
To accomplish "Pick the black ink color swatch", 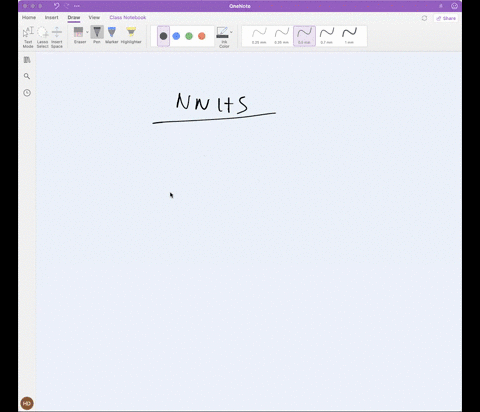I will pyautogui.click(x=163, y=36).
